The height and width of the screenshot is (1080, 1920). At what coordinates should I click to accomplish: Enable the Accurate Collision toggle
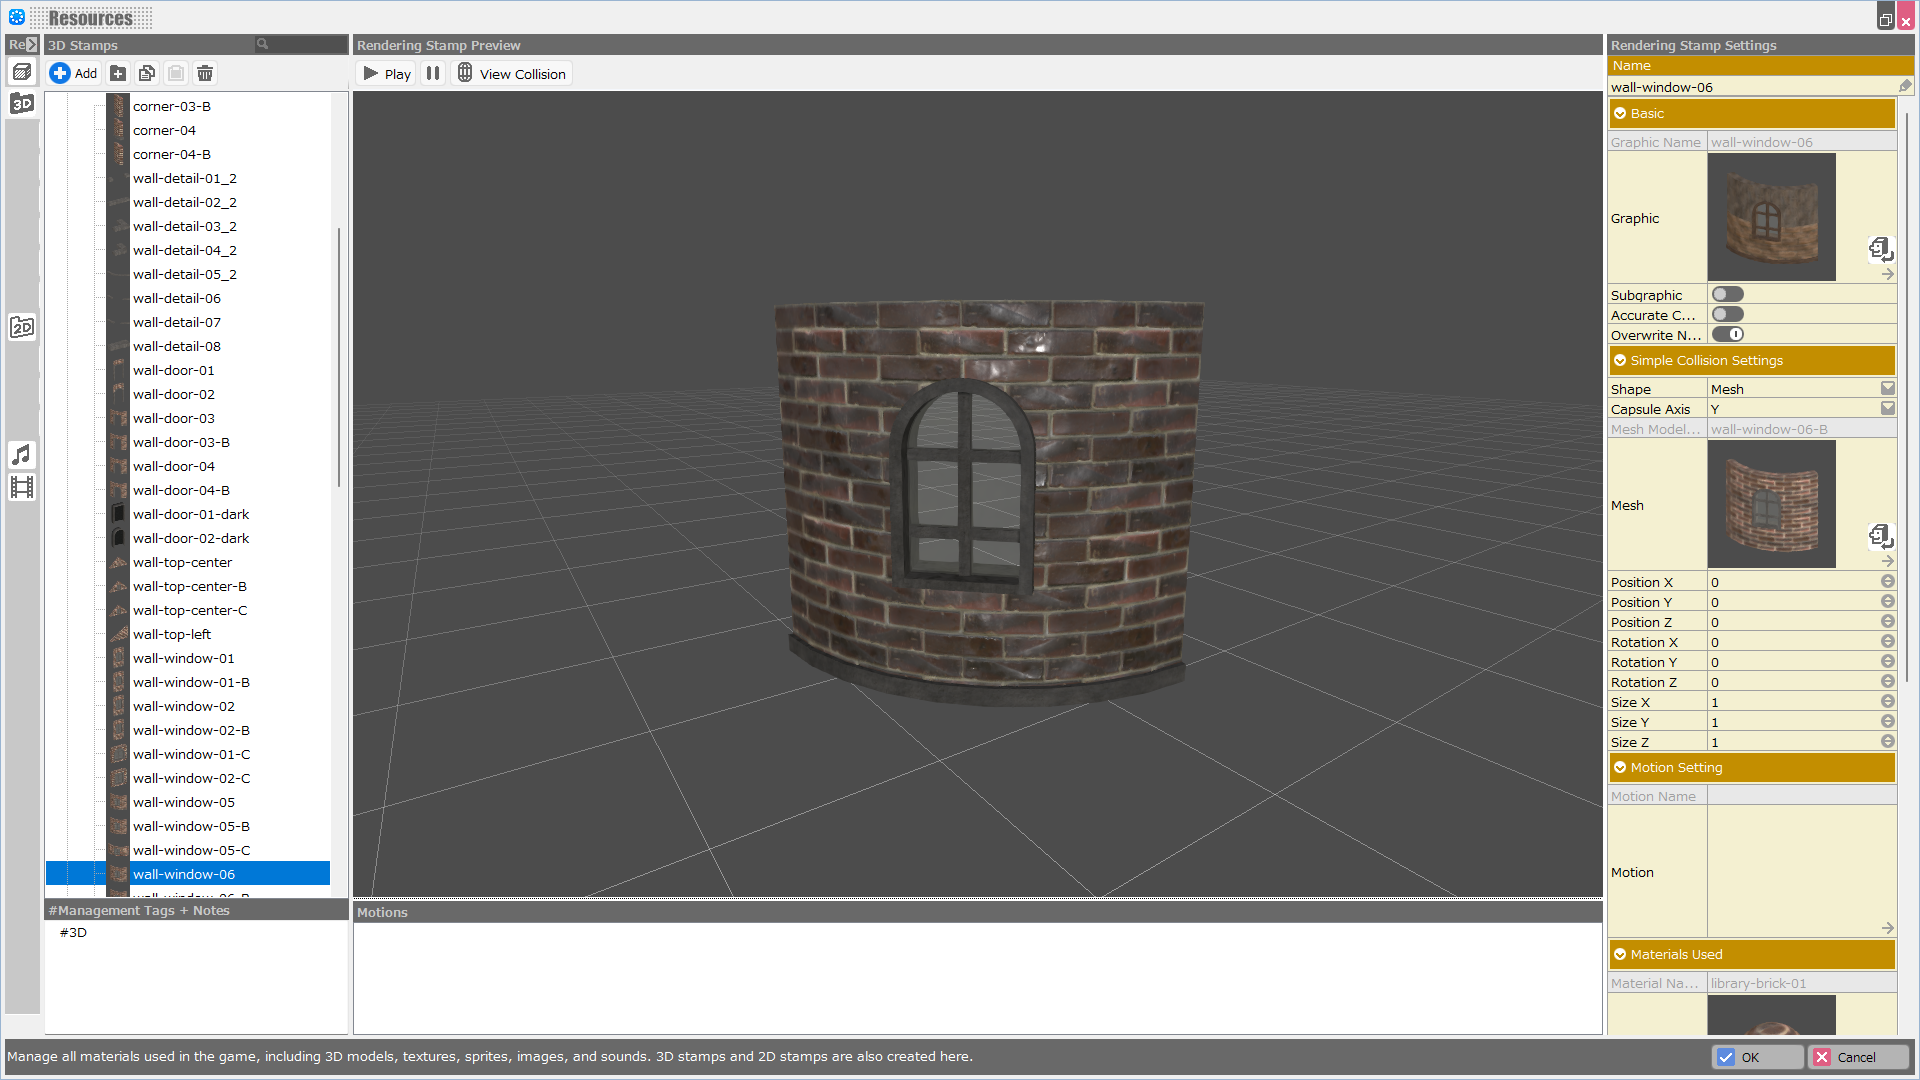pyautogui.click(x=1727, y=314)
